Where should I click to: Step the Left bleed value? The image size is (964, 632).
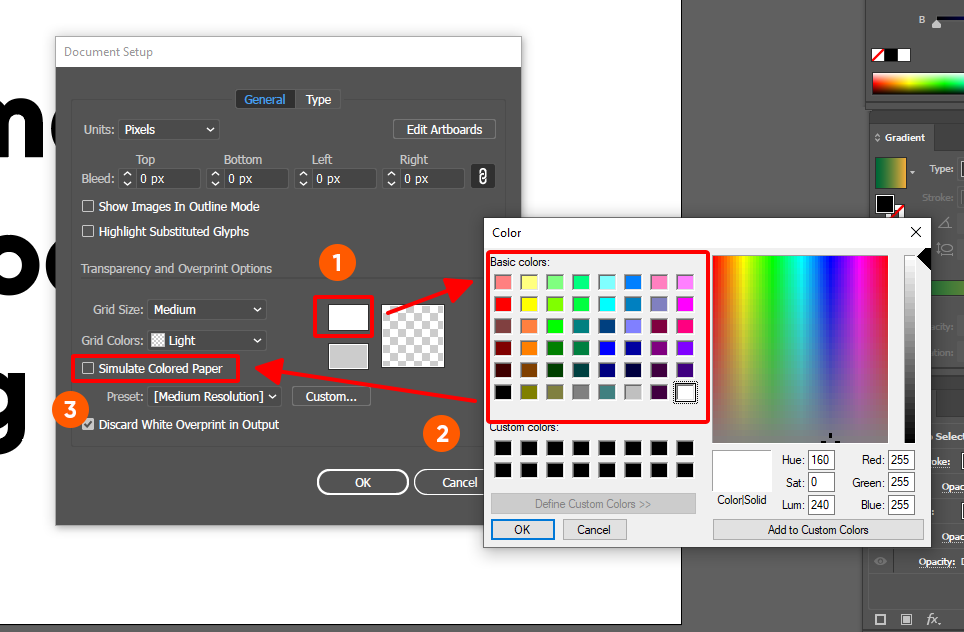coord(303,178)
